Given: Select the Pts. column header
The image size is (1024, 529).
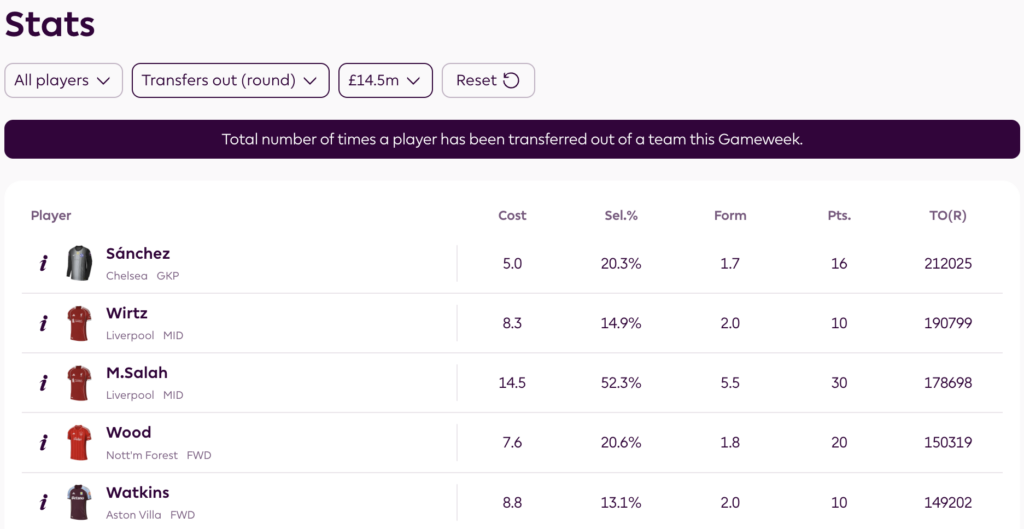Looking at the screenshot, I should click(839, 216).
